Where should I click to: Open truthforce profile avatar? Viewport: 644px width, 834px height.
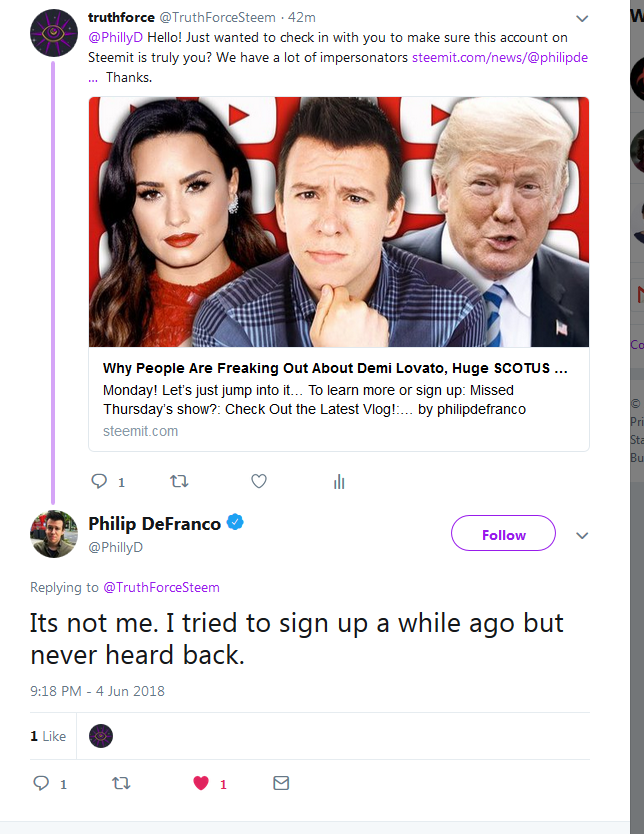[54, 33]
